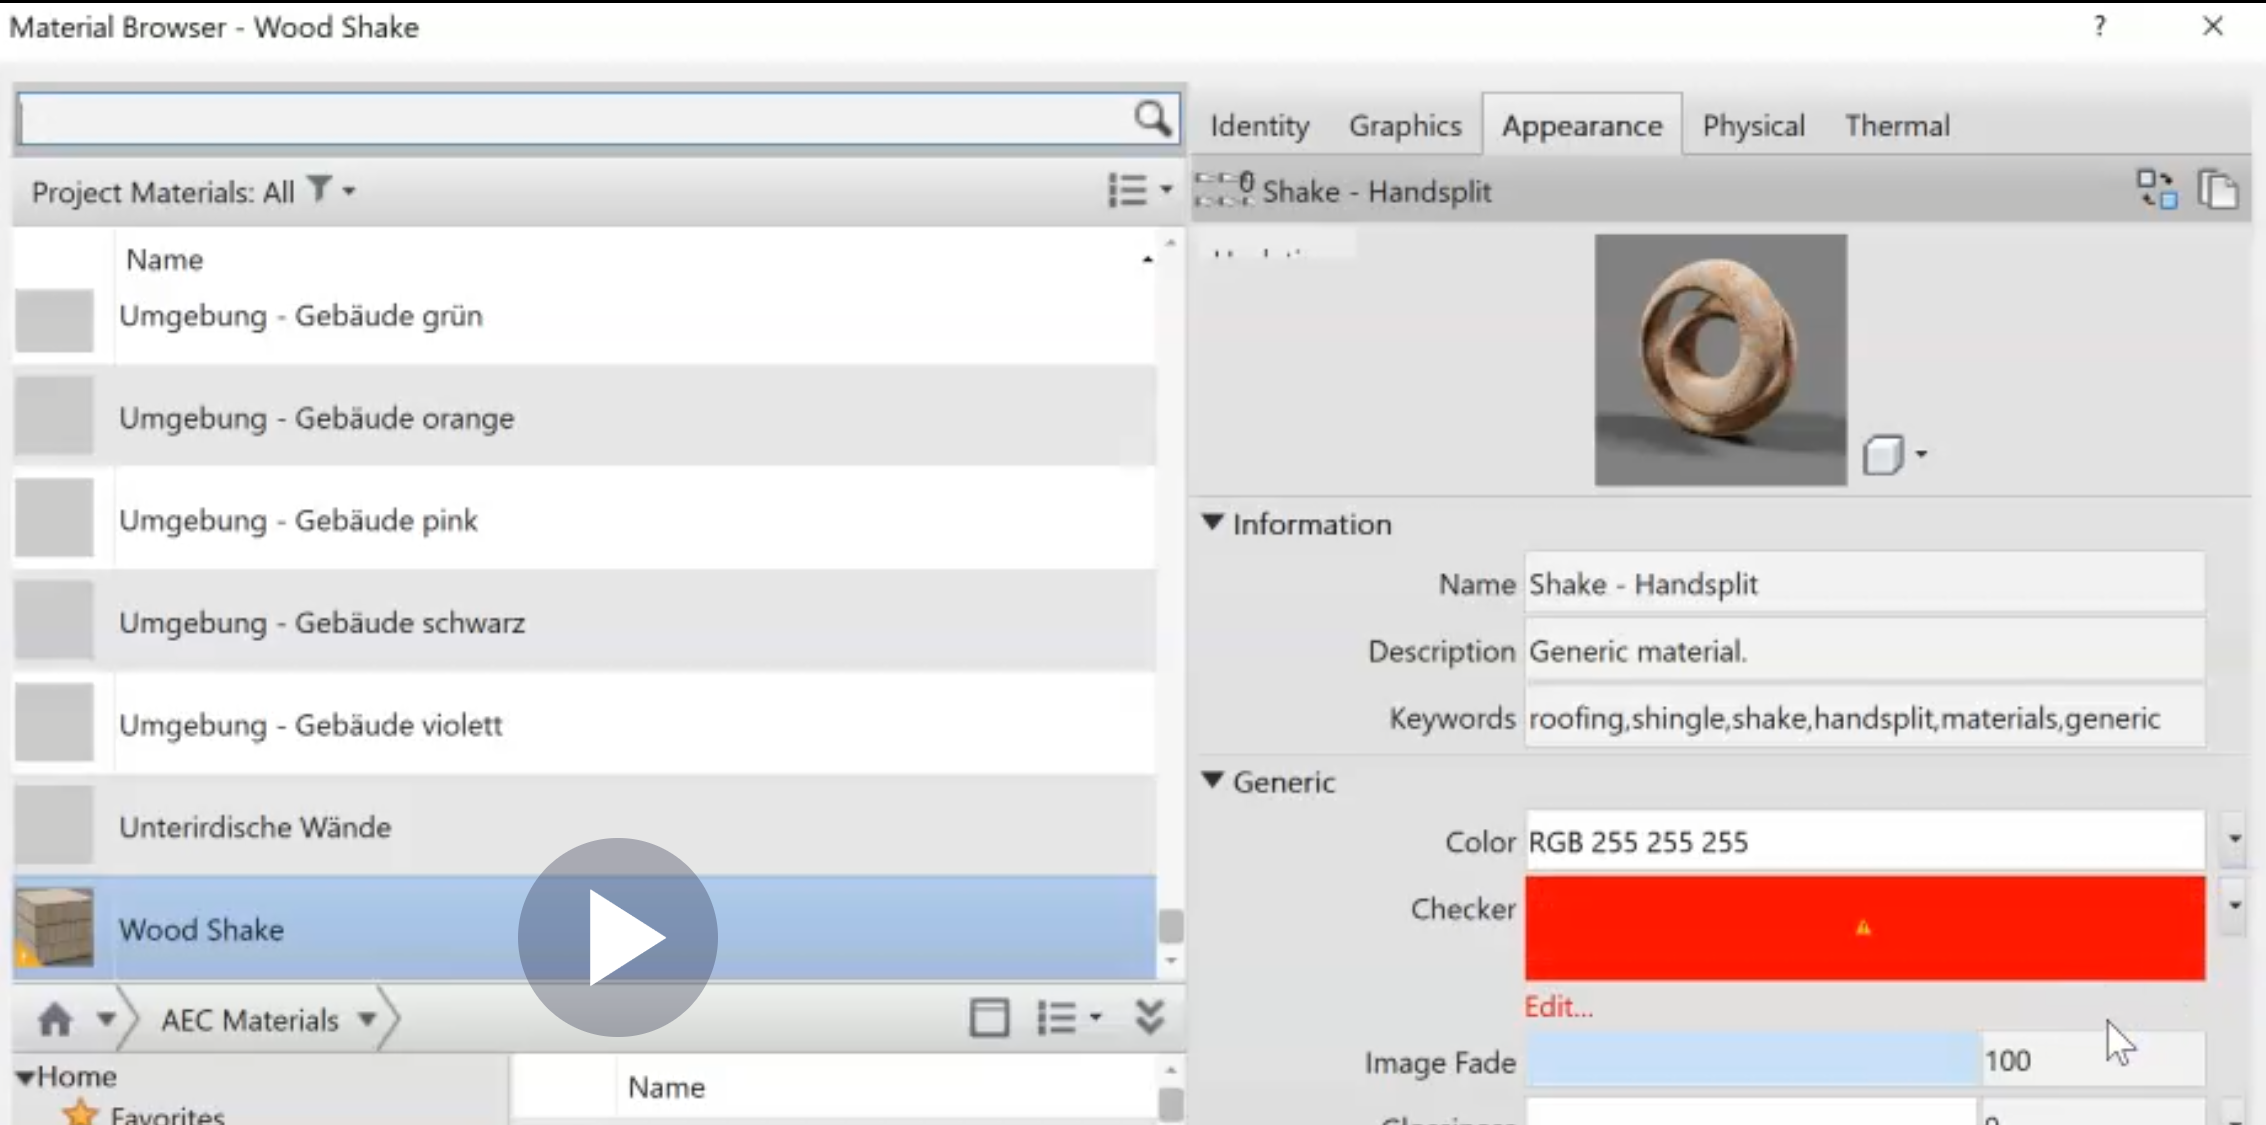
Task: Click the red Edit... link
Action: pyautogui.click(x=1558, y=1007)
